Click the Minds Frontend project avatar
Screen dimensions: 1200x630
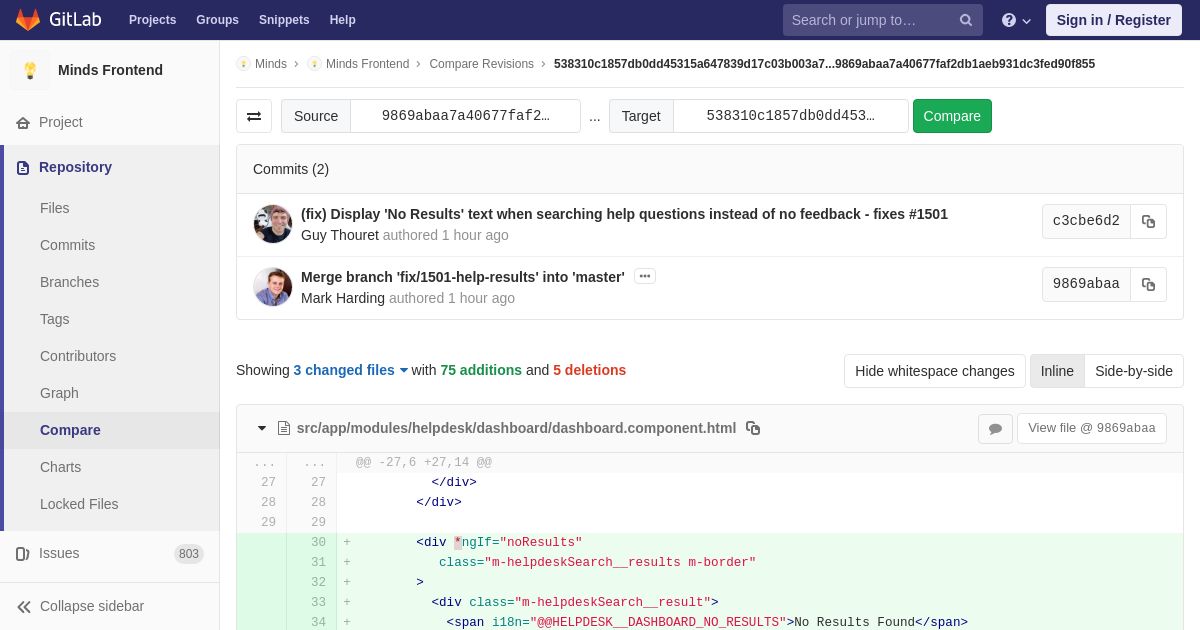tap(30, 70)
